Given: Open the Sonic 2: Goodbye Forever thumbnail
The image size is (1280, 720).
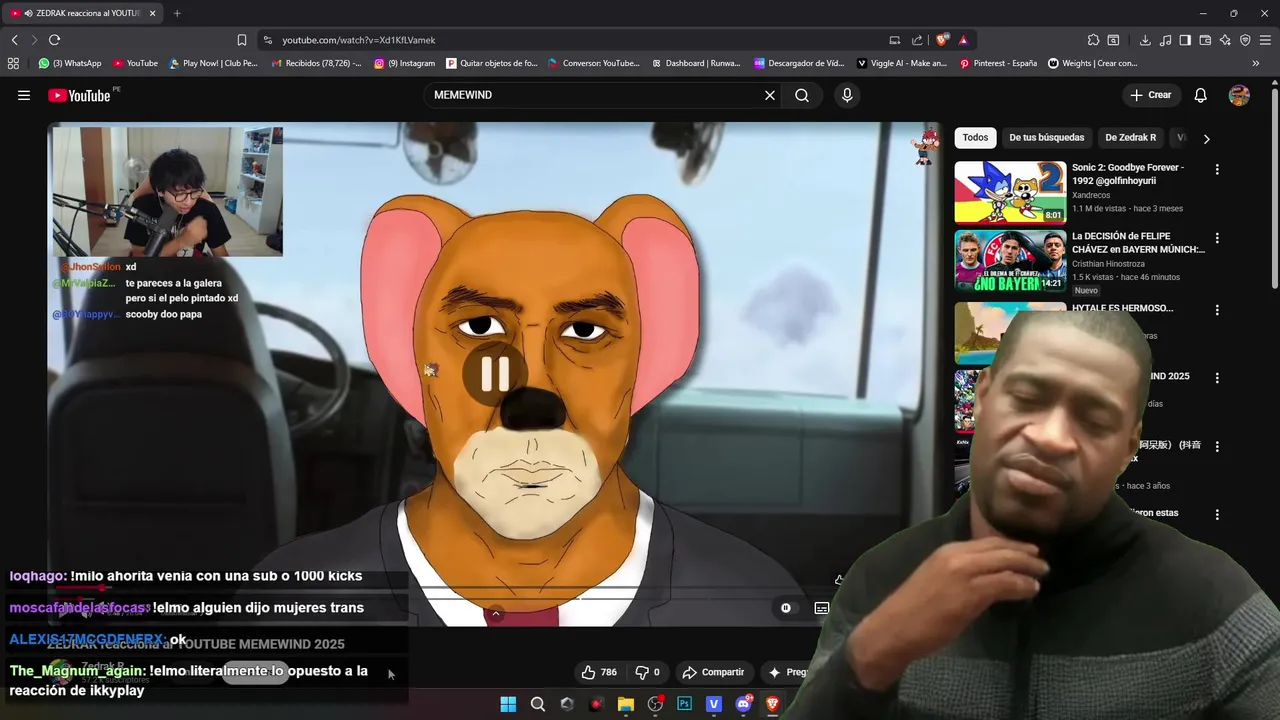Looking at the screenshot, I should pos(1010,192).
